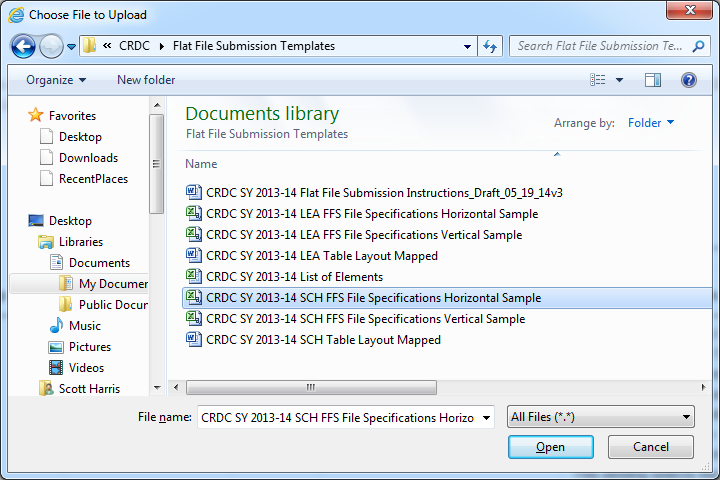Select the Videos library in the sidebar

tap(86, 368)
